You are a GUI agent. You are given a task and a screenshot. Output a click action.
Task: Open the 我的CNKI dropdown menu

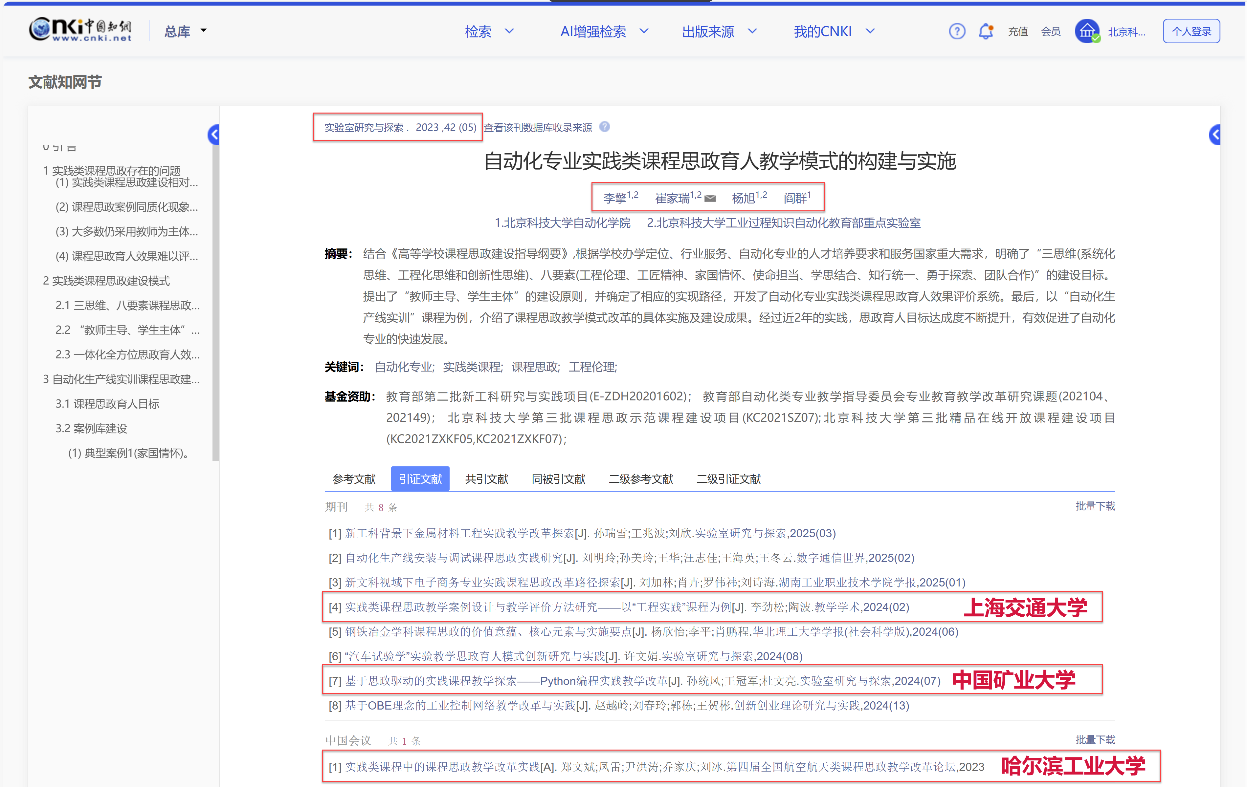pyautogui.click(x=834, y=31)
